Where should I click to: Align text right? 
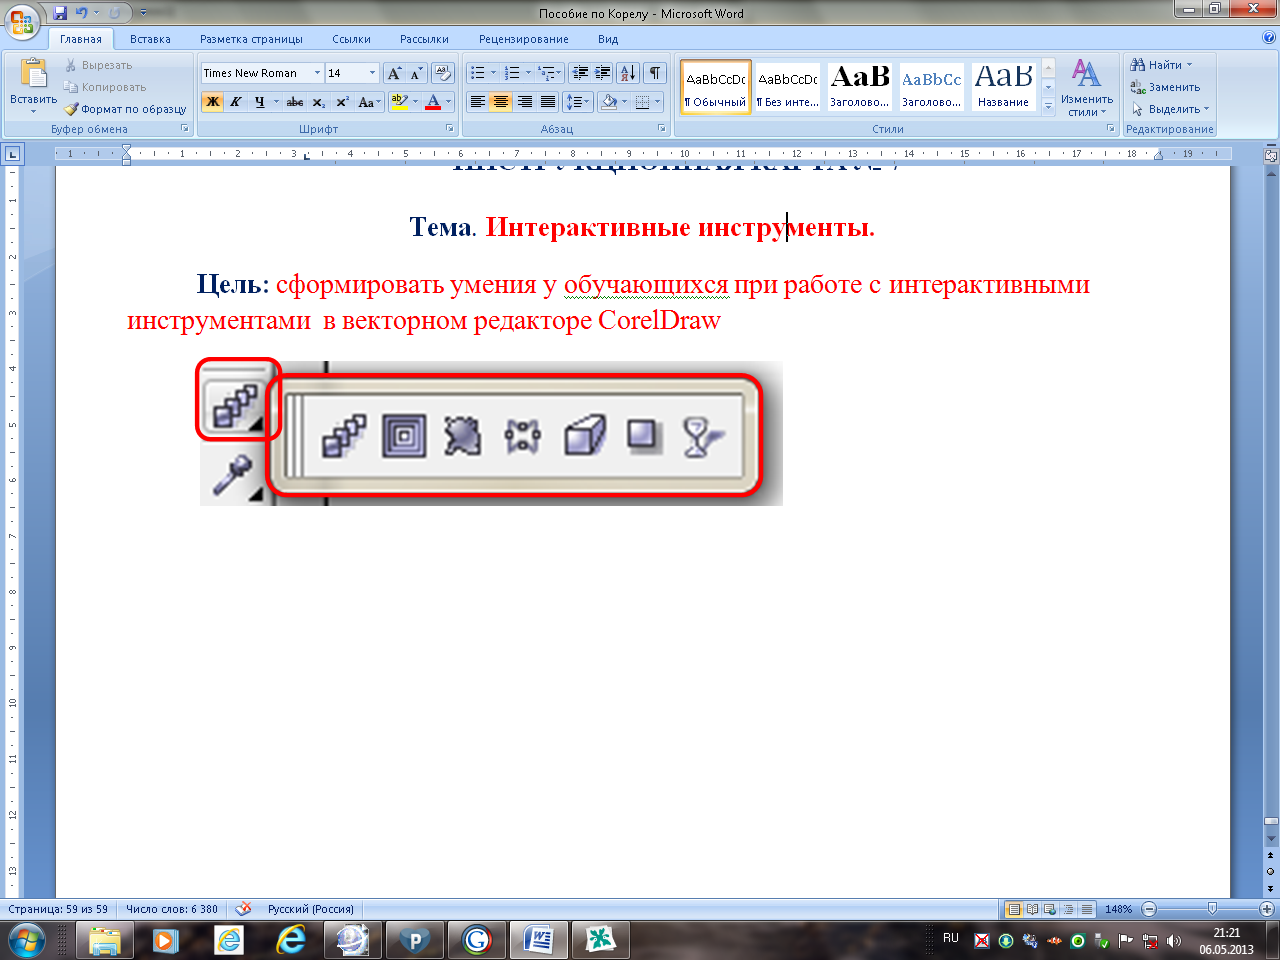click(524, 102)
